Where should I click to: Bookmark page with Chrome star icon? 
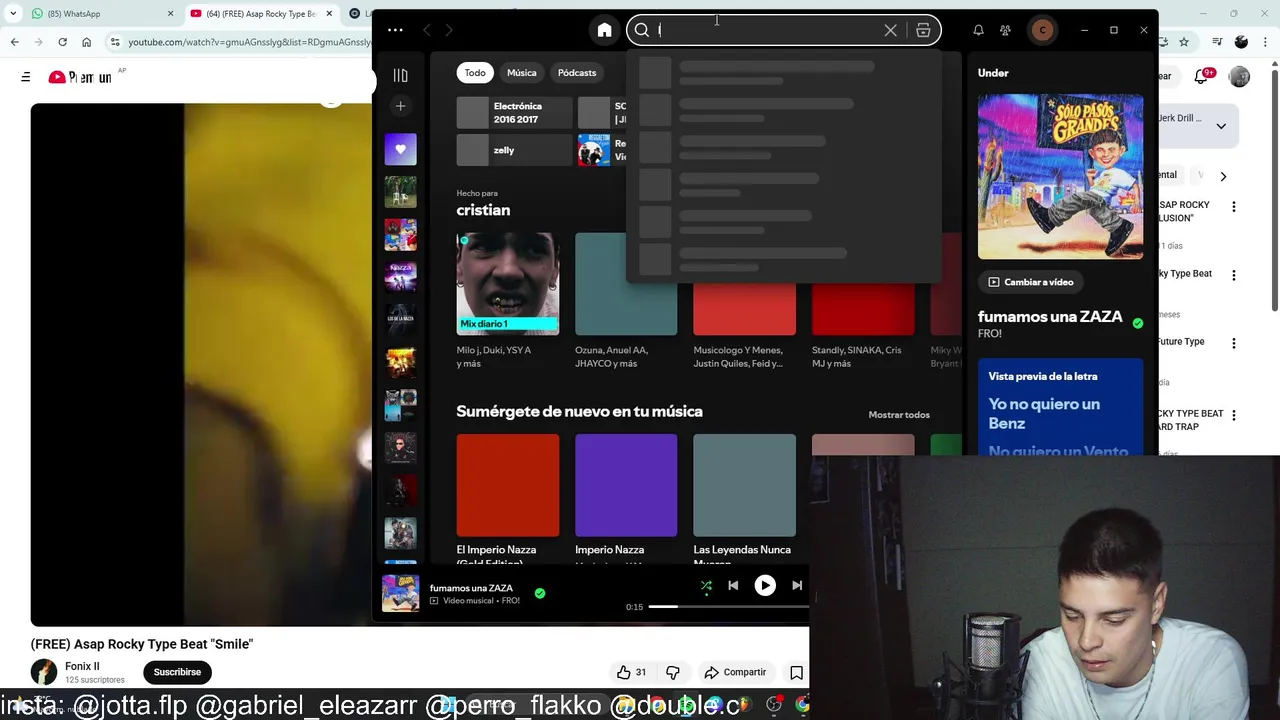tap(1184, 42)
